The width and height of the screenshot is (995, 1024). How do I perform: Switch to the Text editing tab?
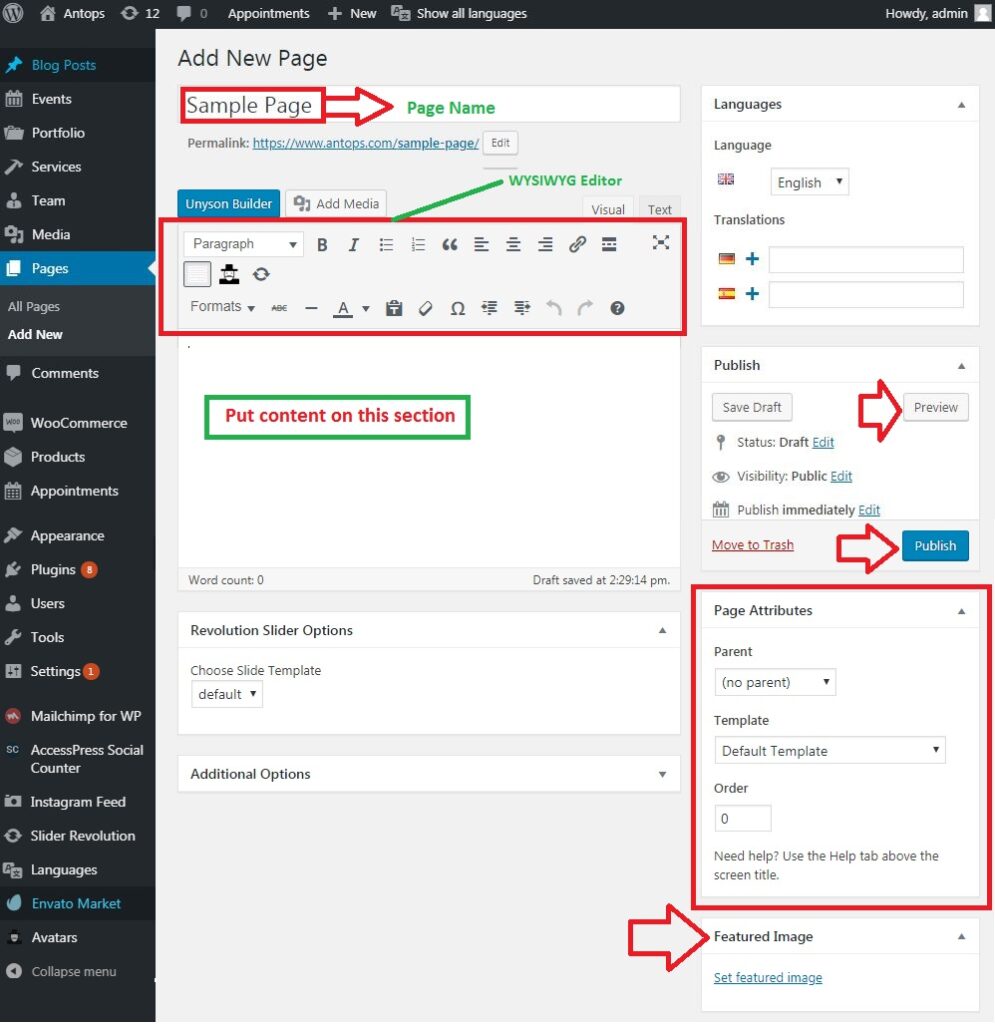659,209
